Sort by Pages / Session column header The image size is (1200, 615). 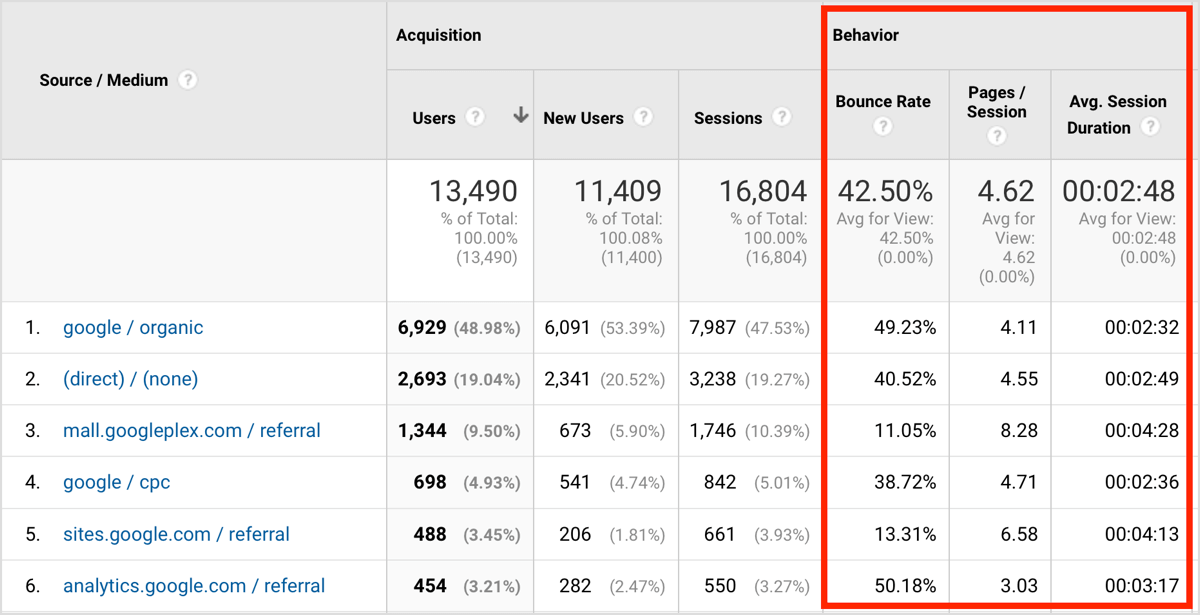(997, 102)
